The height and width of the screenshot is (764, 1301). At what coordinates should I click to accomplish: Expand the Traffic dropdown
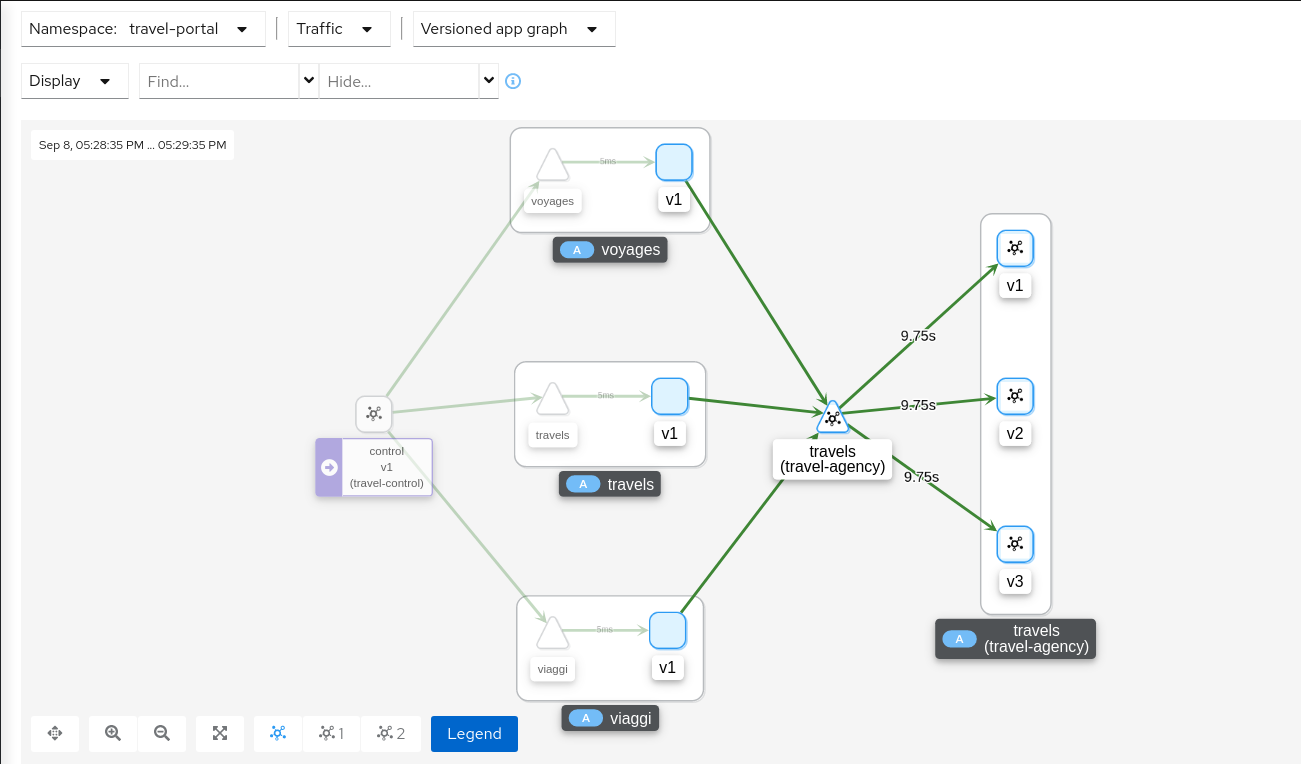tap(339, 29)
